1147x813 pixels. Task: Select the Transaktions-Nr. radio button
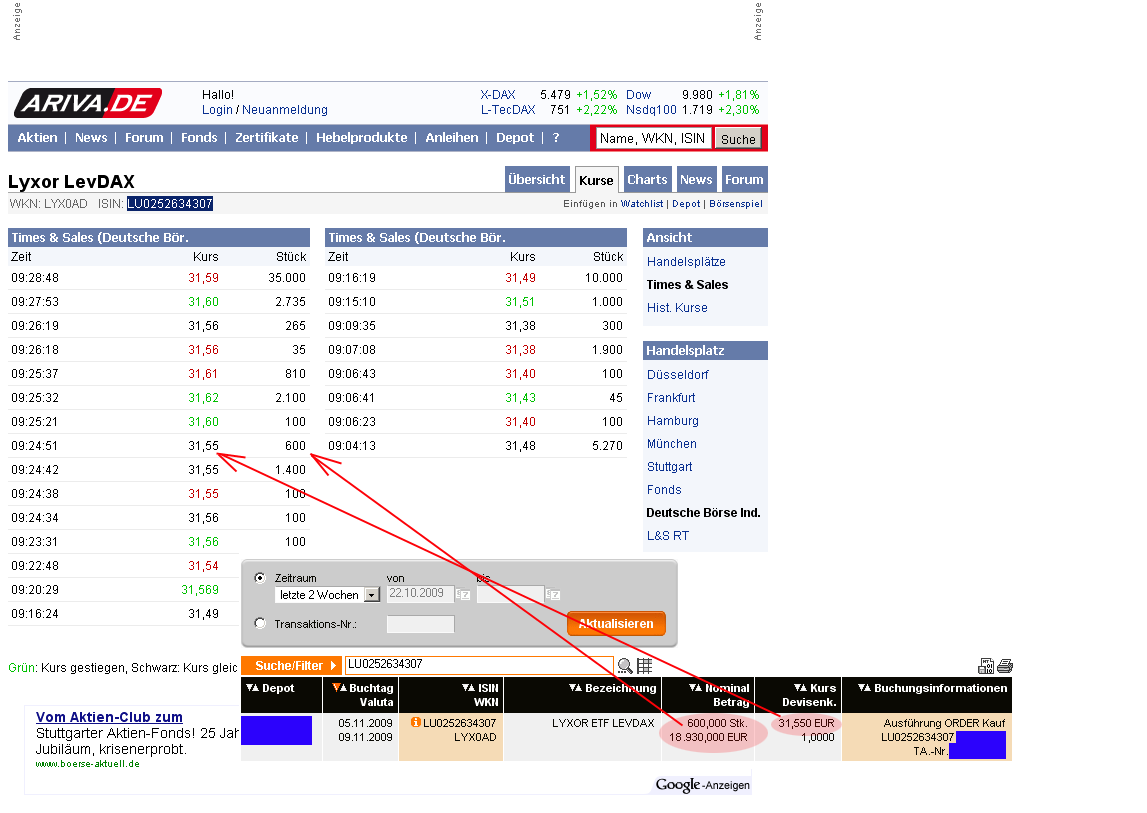coord(261,623)
